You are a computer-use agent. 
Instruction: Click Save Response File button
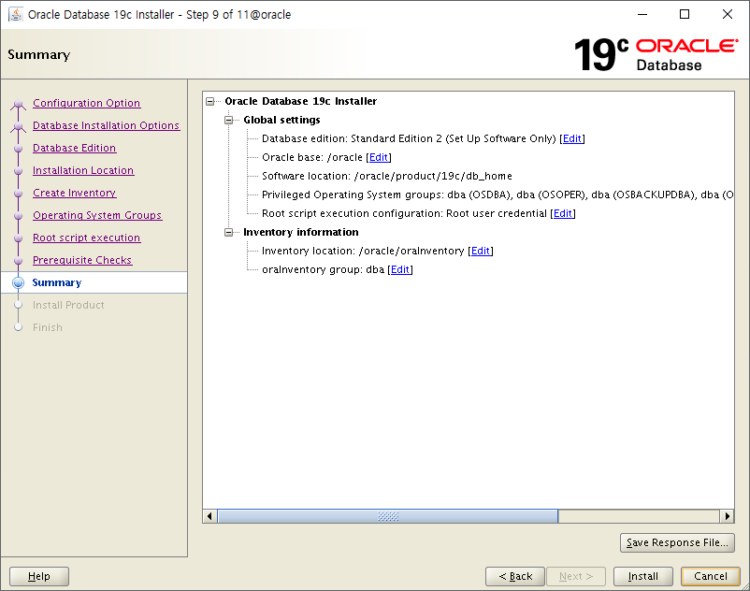coord(677,543)
